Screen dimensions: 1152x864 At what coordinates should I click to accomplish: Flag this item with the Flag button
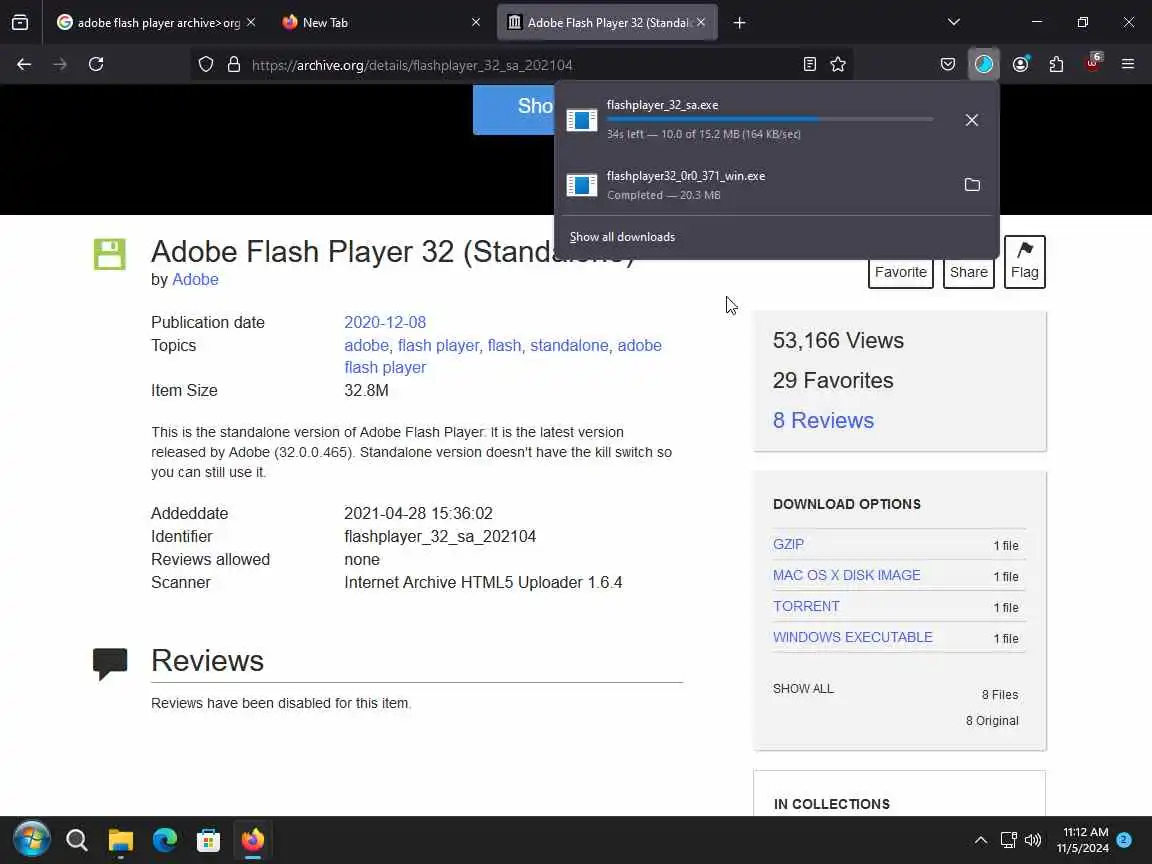[x=1024, y=262]
